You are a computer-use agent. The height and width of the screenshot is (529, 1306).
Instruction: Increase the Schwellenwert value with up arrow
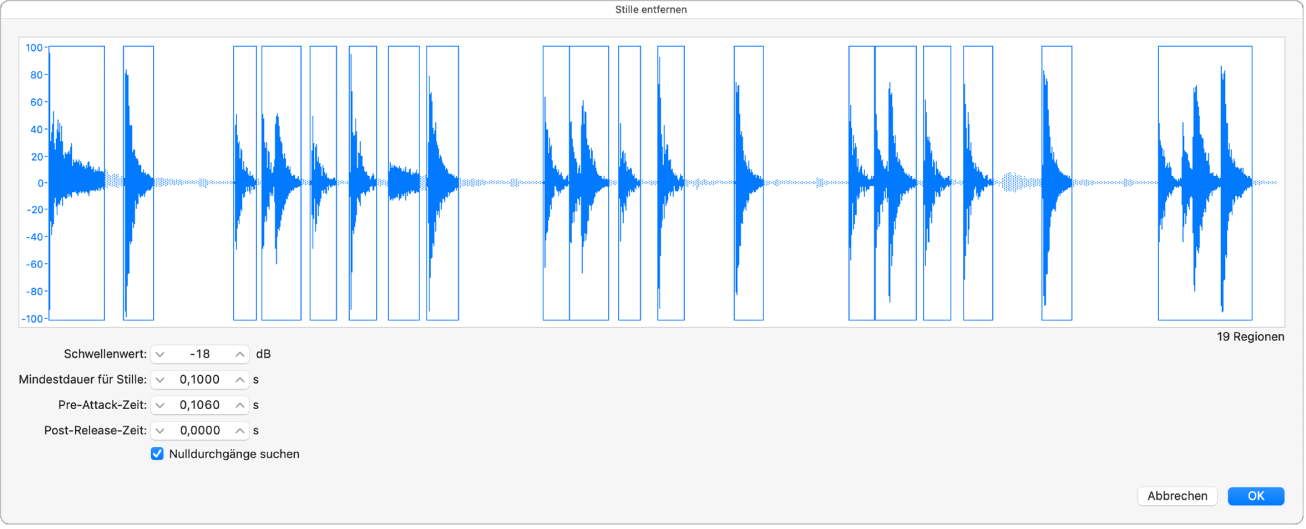point(240,354)
